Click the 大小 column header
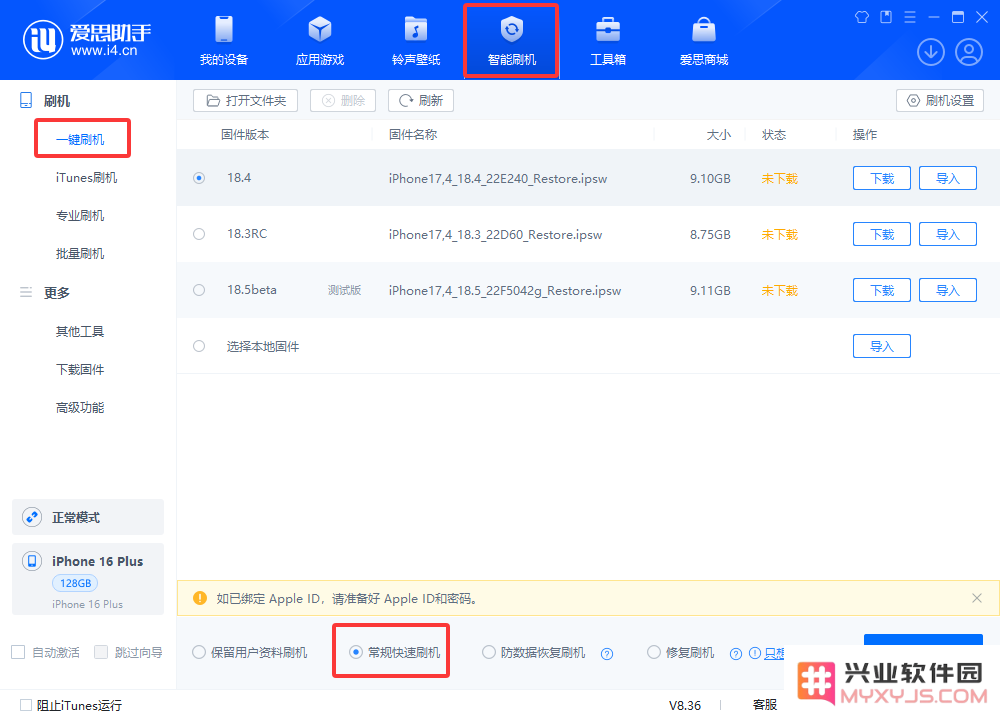Image resolution: width=1000 pixels, height=720 pixels. (x=719, y=135)
